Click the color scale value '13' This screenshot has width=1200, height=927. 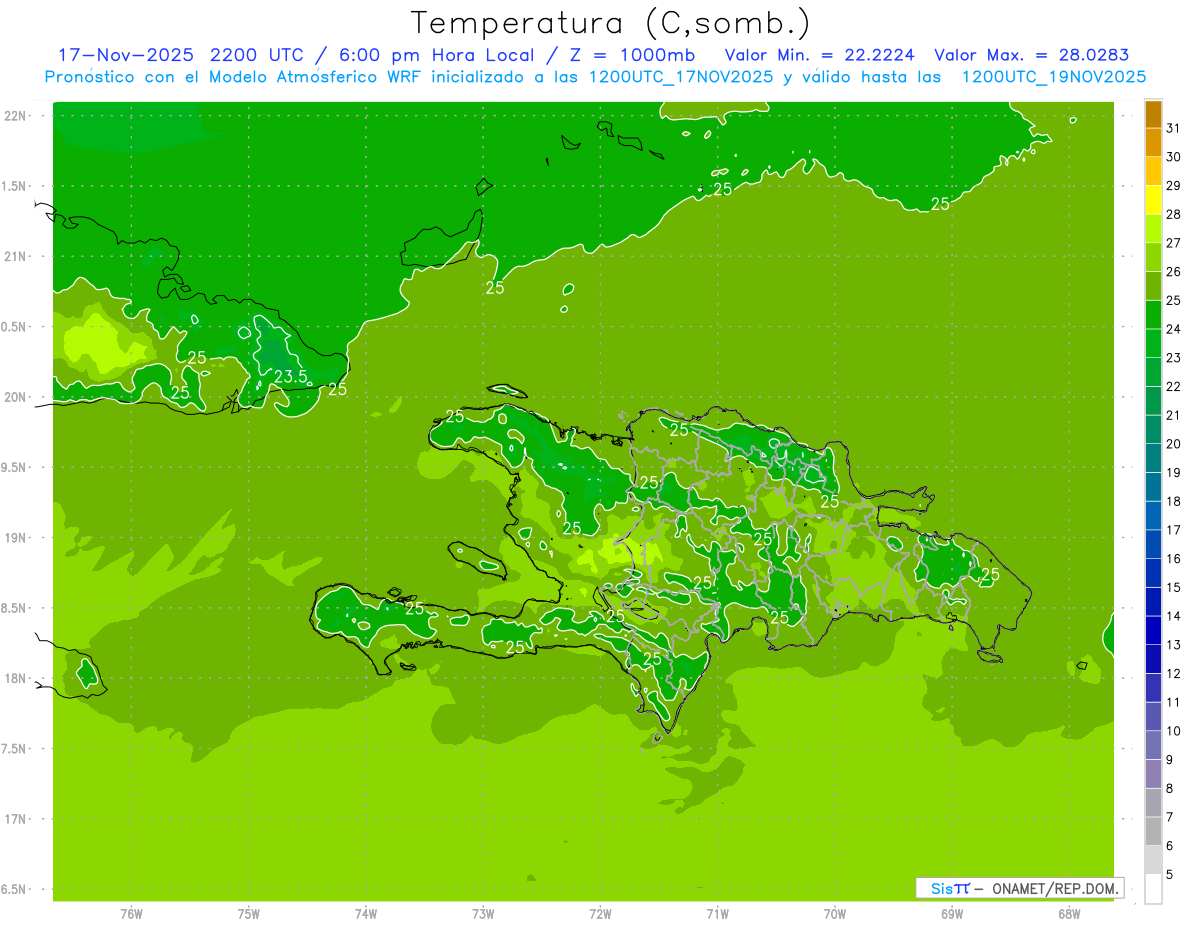point(1173,645)
